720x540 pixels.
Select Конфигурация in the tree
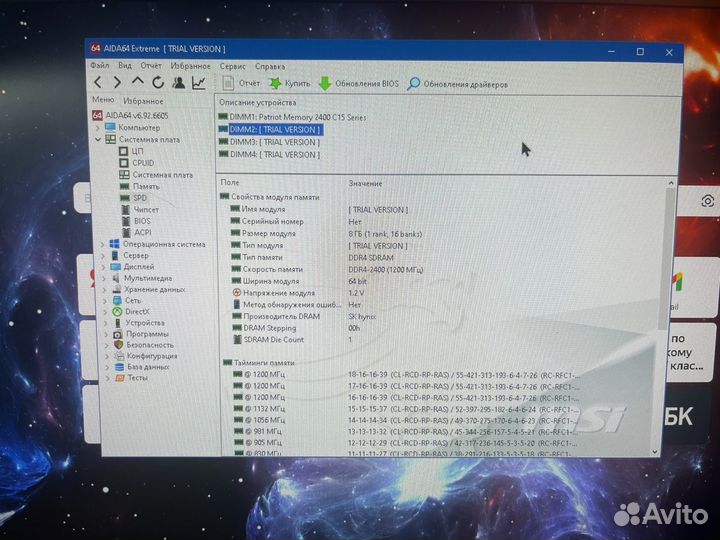(x=146, y=356)
